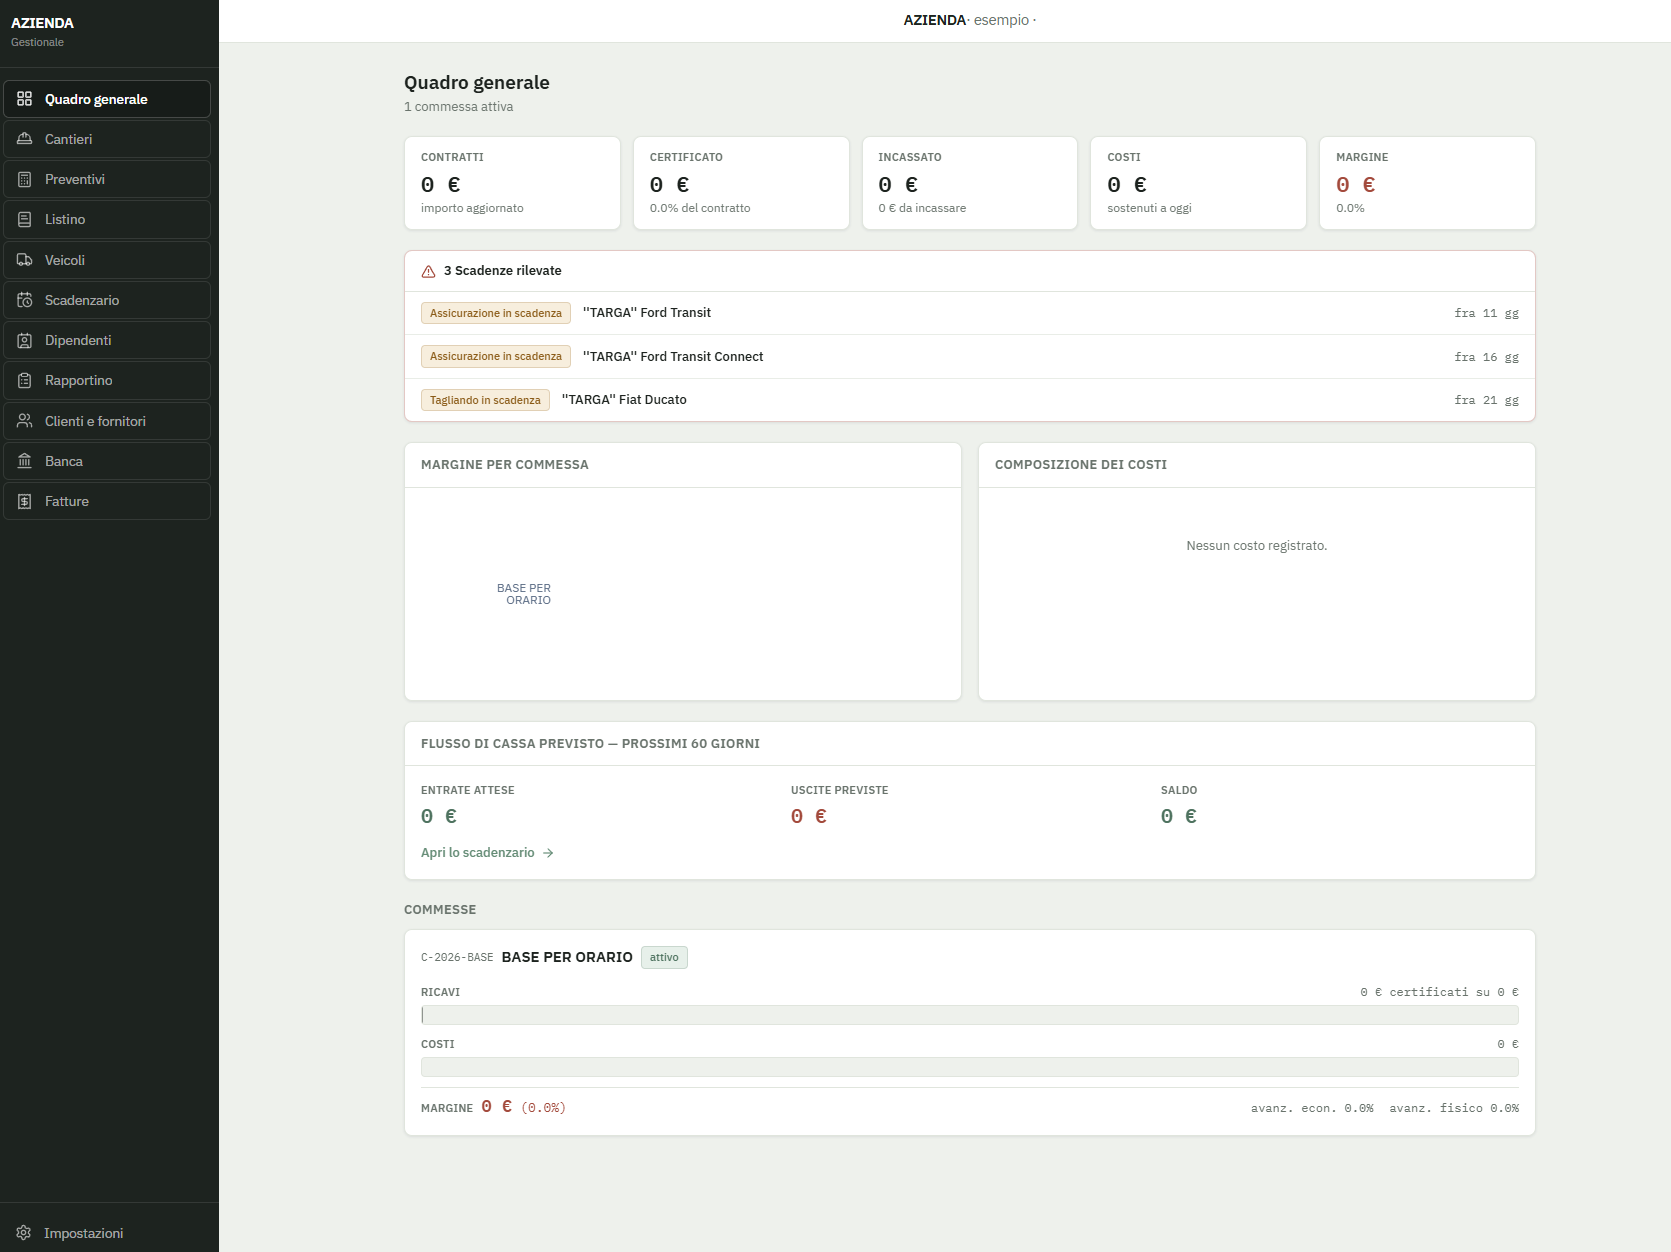Click the Listino list icon
Image resolution: width=1671 pixels, height=1252 pixels.
click(25, 219)
